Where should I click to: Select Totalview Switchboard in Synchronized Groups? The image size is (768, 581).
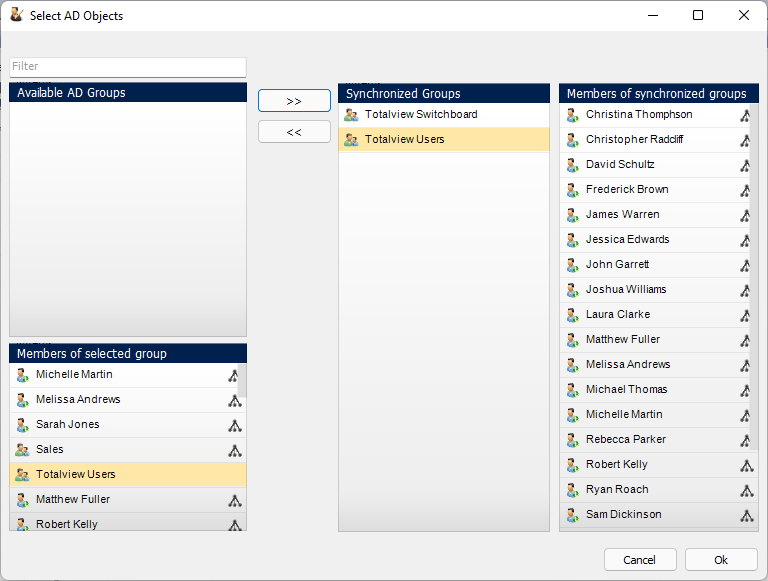[x=444, y=115]
